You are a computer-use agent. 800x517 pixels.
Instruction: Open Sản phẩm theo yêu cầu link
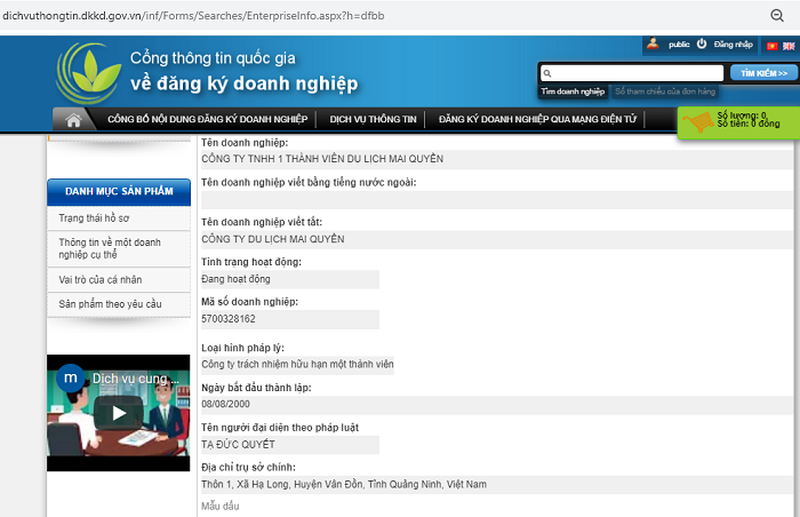coord(110,304)
